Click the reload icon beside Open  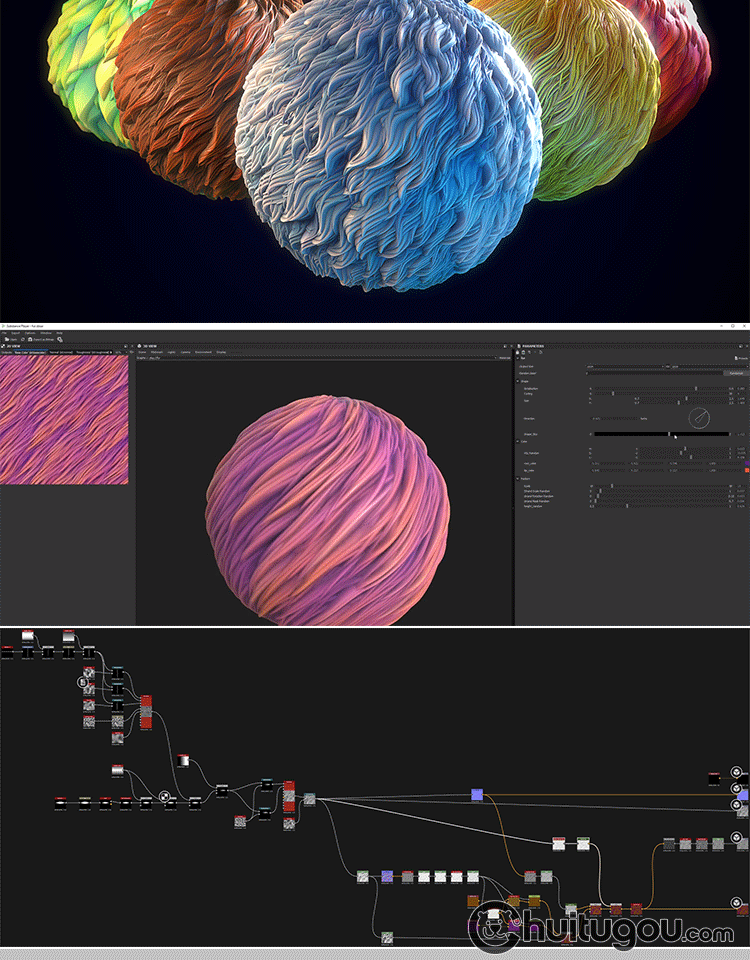(23, 339)
